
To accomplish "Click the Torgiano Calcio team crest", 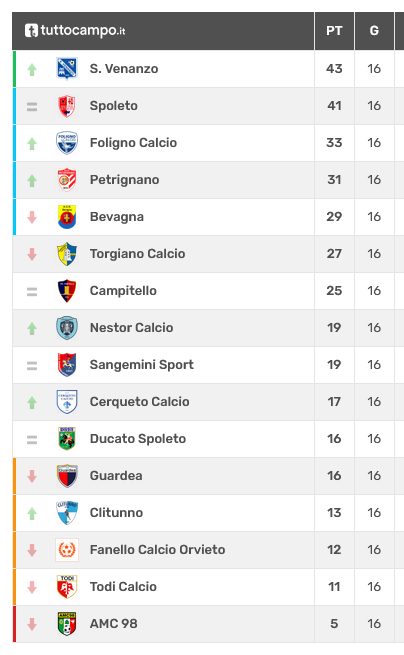I will [x=67, y=254].
